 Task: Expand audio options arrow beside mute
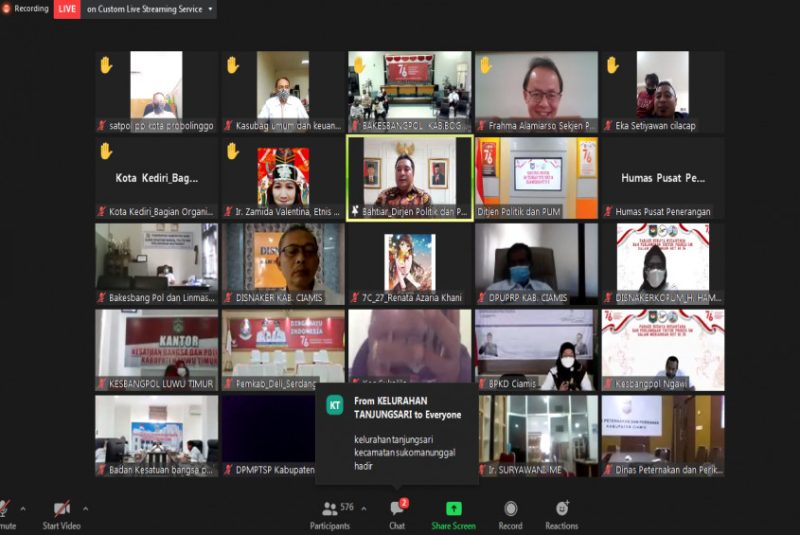(x=23, y=508)
